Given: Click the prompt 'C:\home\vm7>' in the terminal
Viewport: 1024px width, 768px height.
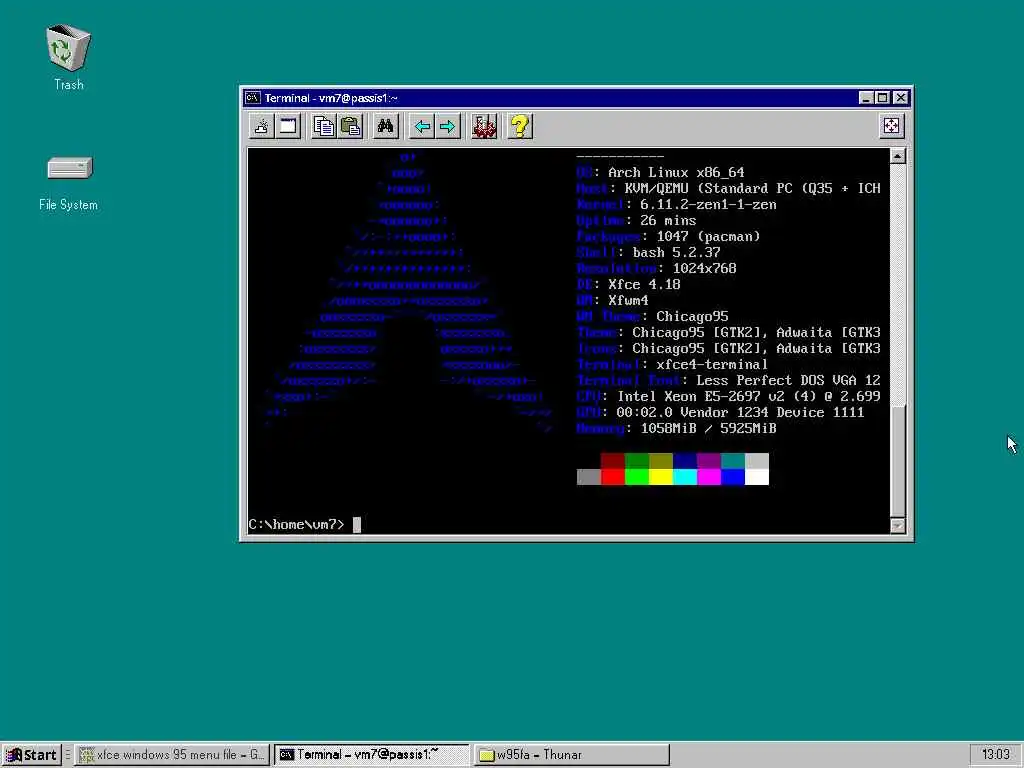Looking at the screenshot, I should click(296, 524).
